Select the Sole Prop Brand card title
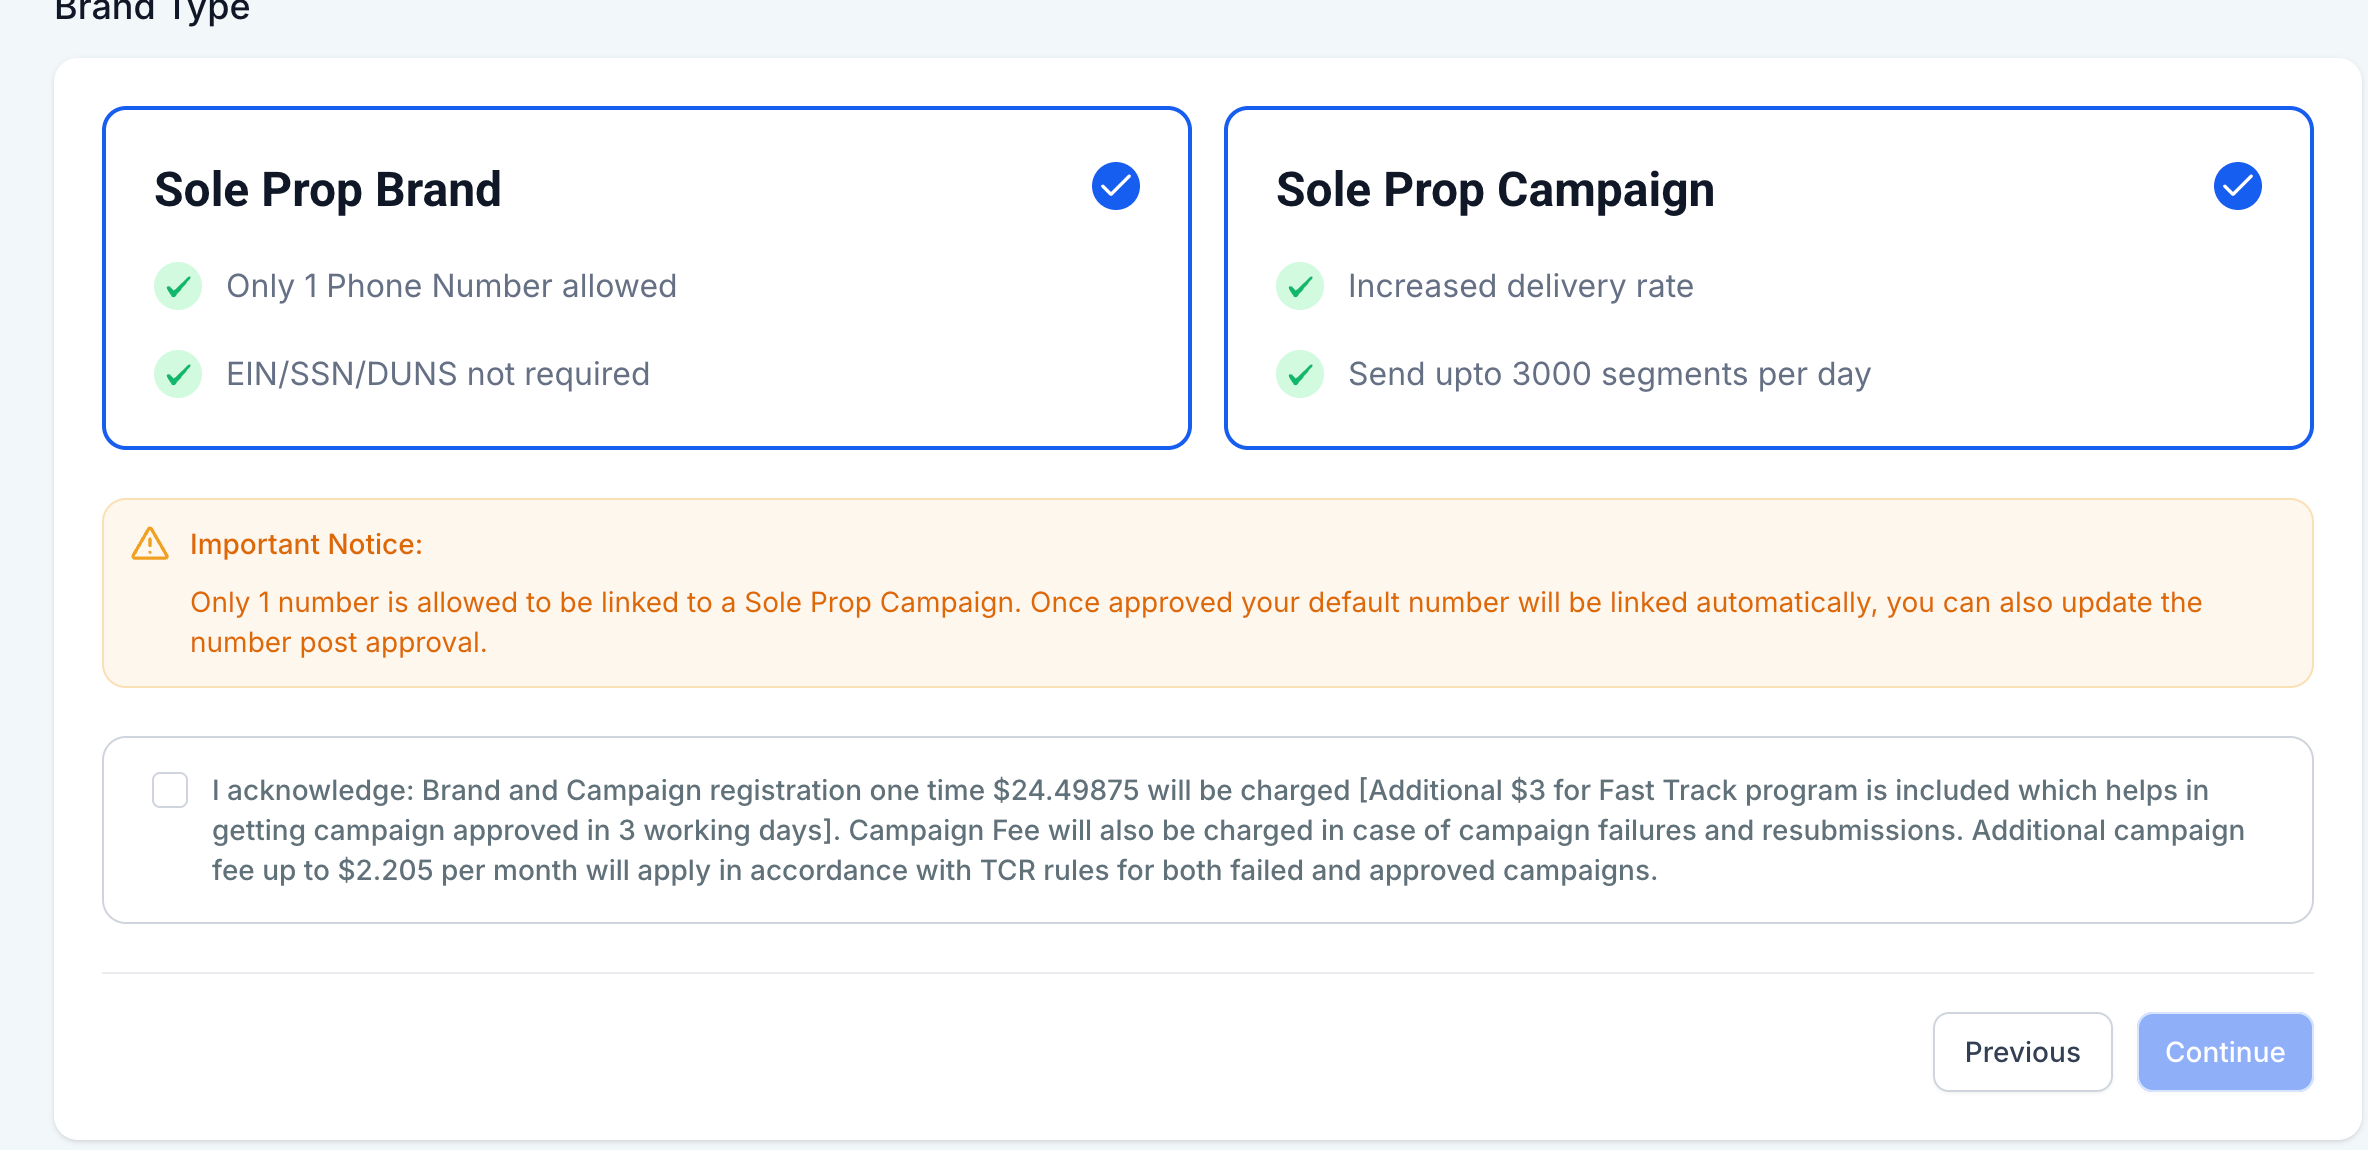Viewport: 2368px width, 1150px height. tap(328, 190)
